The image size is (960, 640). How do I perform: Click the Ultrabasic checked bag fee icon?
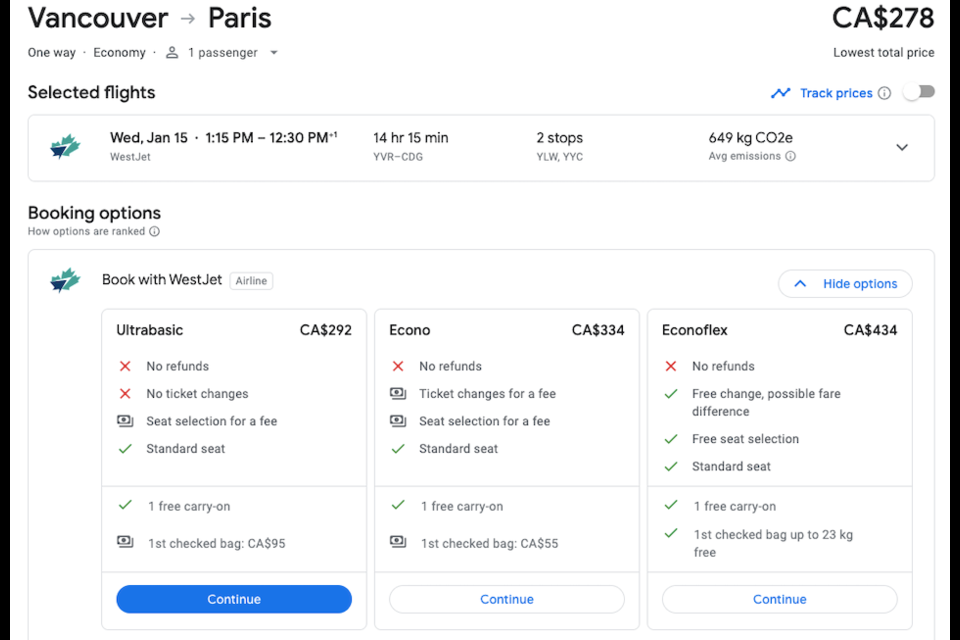pyautogui.click(x=125, y=542)
